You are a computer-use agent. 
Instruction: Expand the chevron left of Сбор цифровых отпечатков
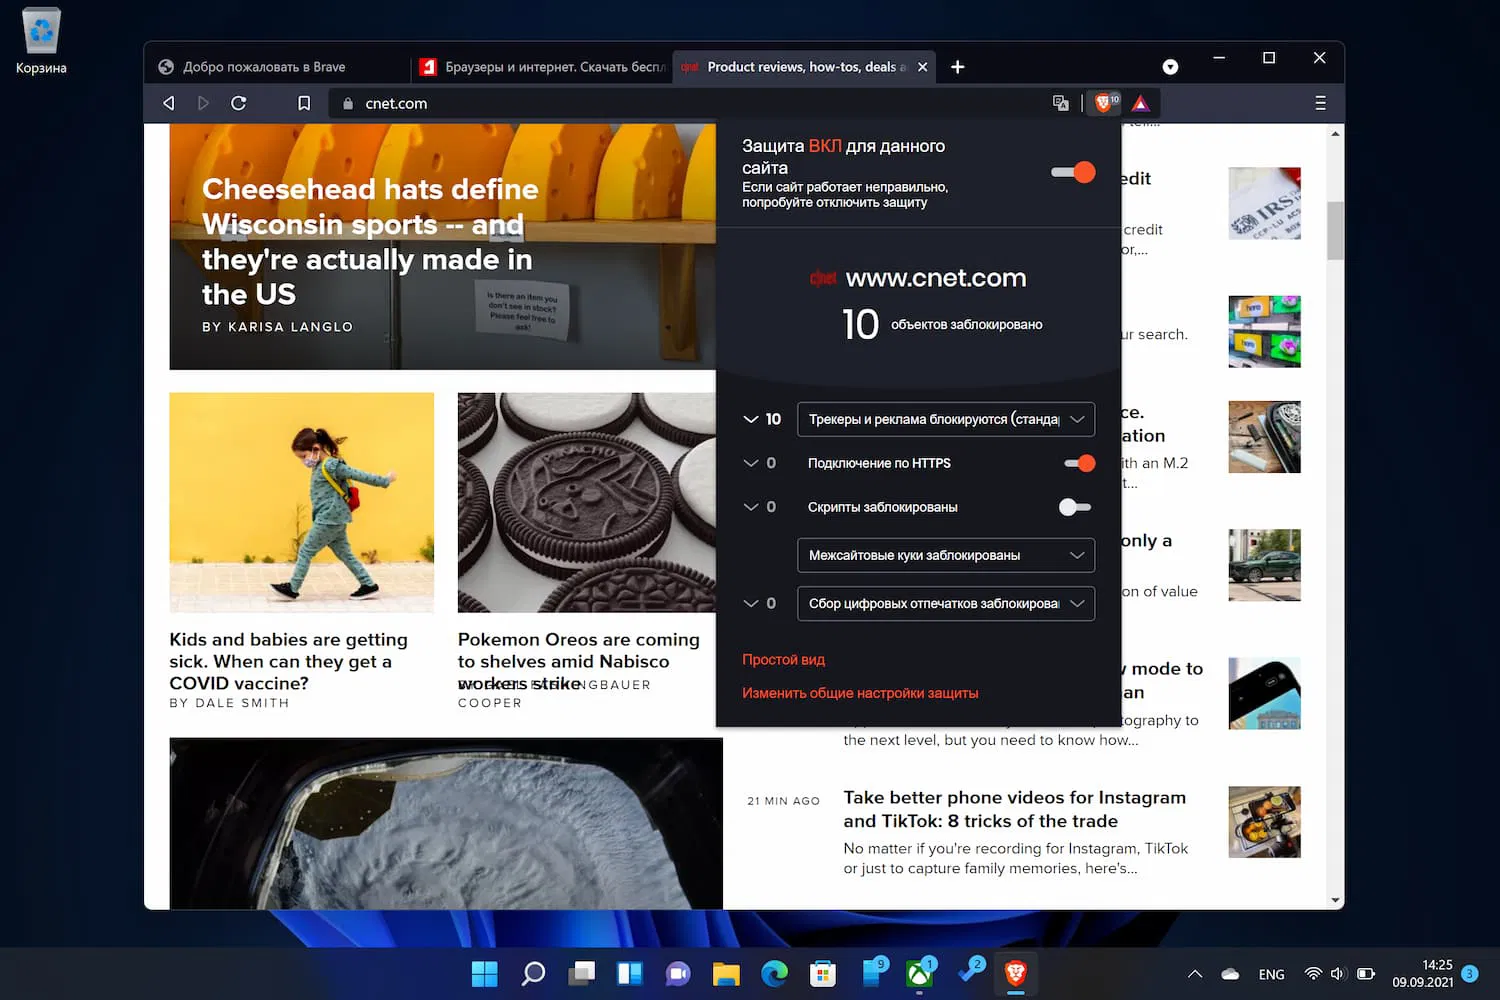click(751, 603)
